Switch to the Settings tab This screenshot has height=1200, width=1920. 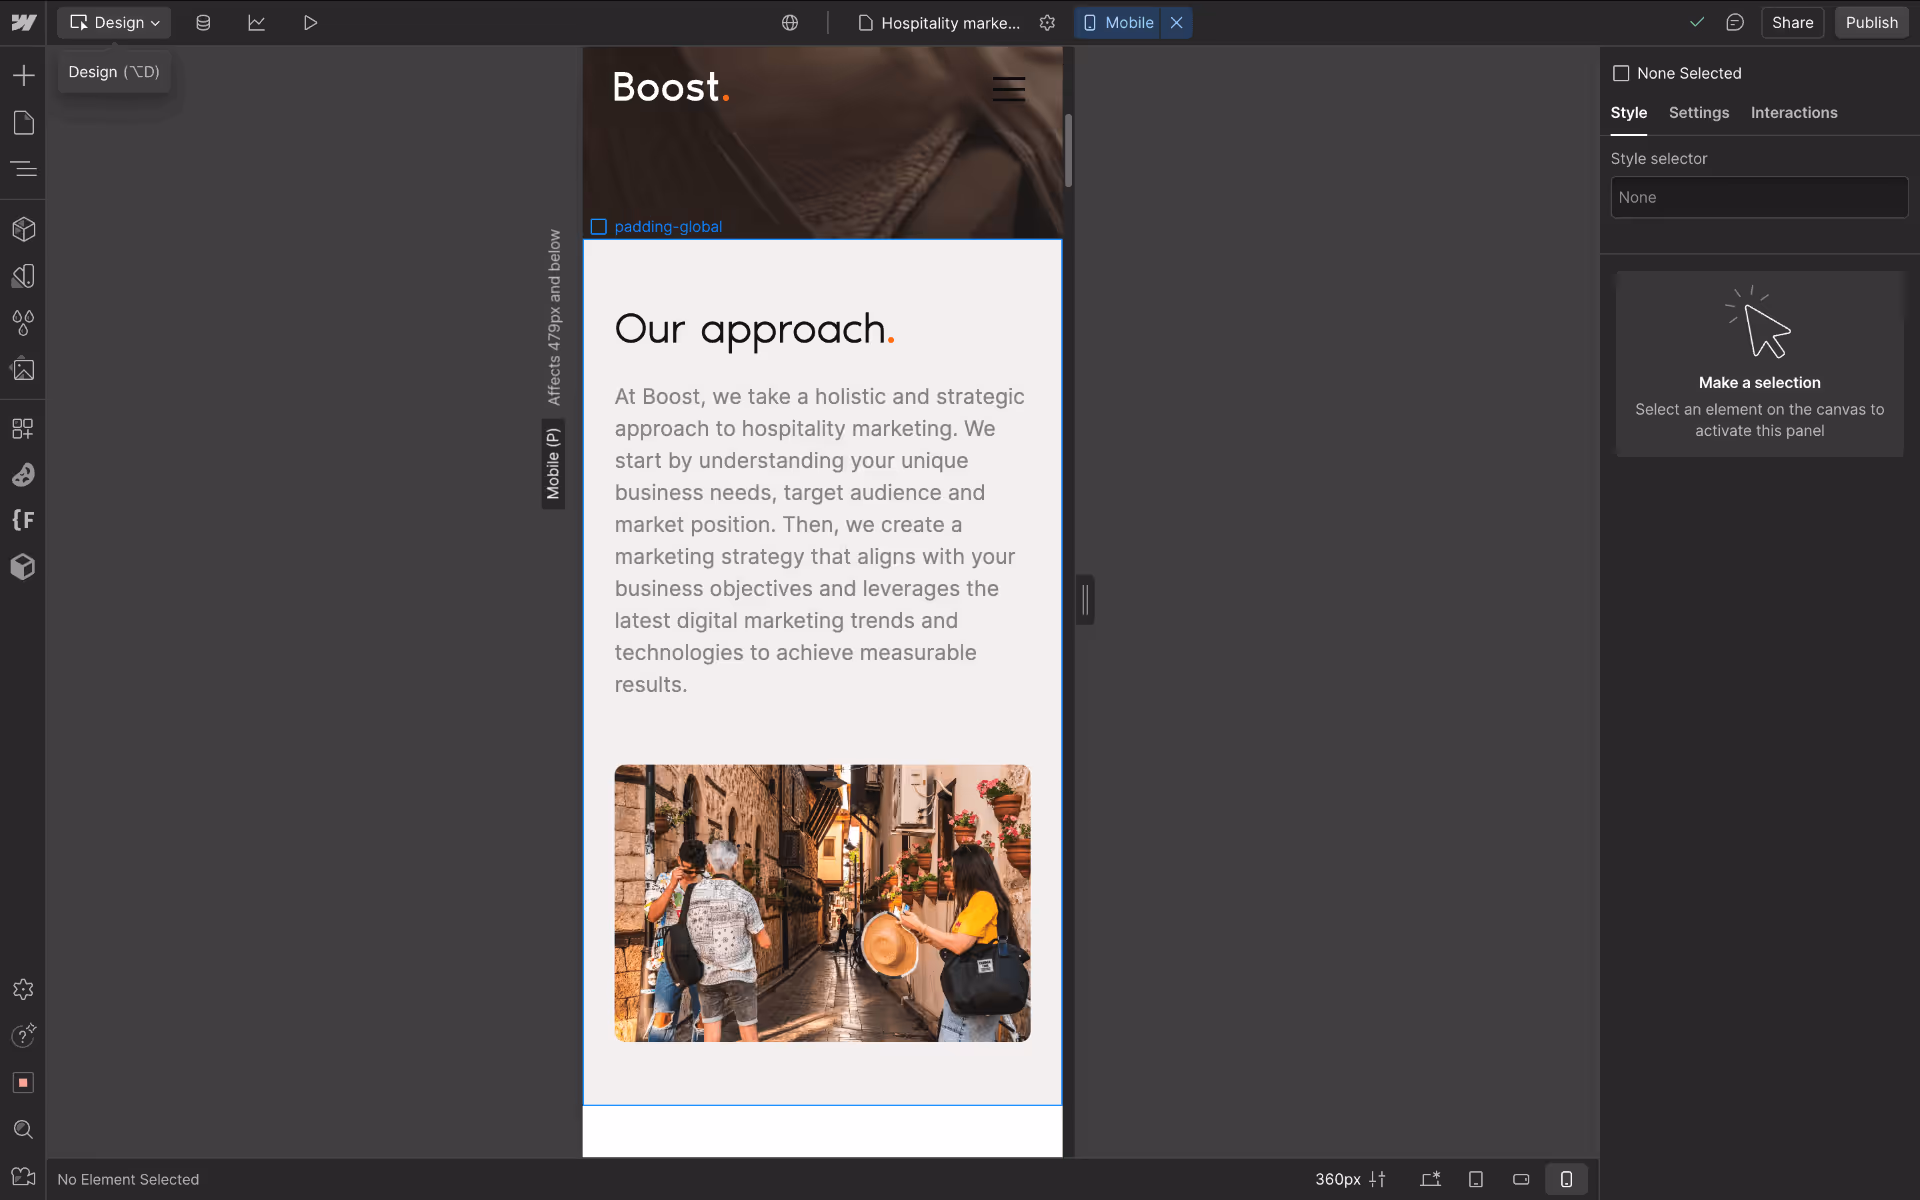coord(1698,113)
